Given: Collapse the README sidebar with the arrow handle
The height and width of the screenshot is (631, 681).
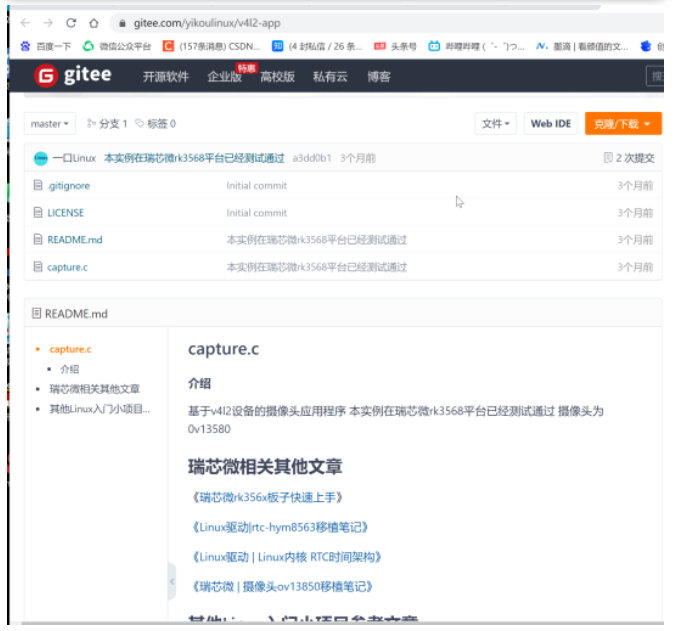Looking at the screenshot, I should point(171,582).
